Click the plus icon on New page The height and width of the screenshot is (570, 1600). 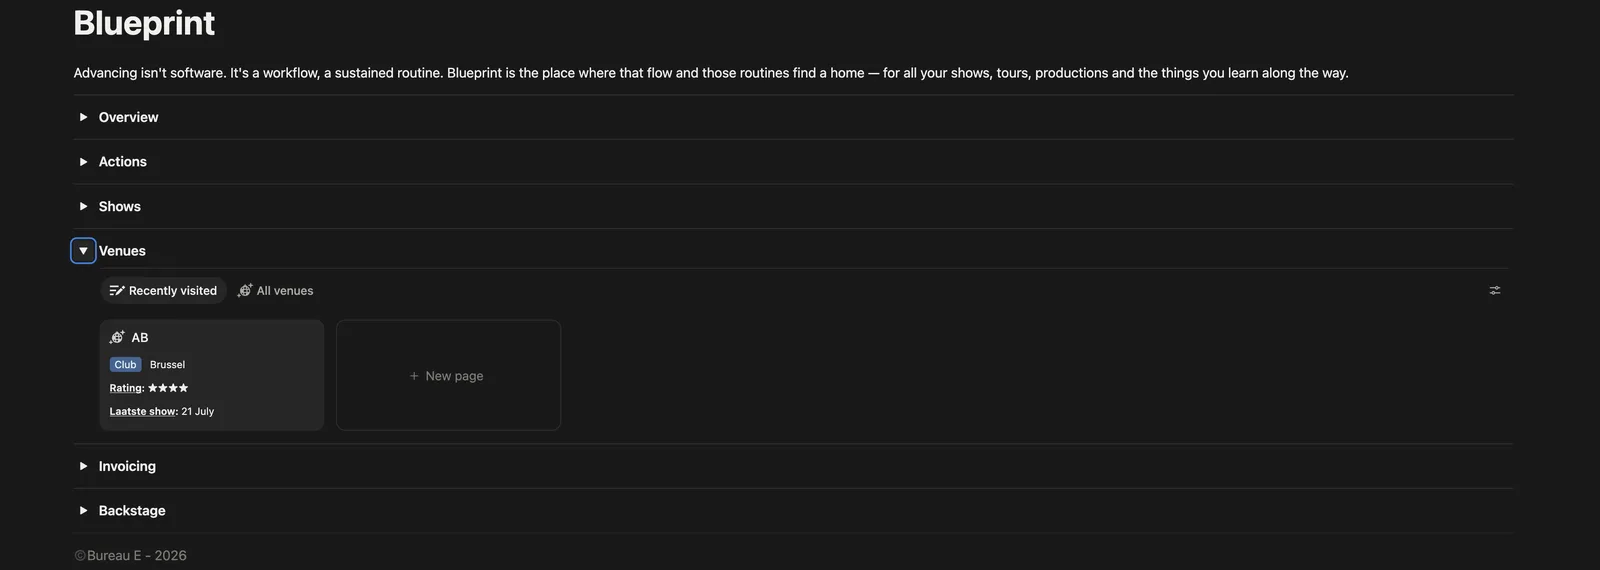(414, 376)
